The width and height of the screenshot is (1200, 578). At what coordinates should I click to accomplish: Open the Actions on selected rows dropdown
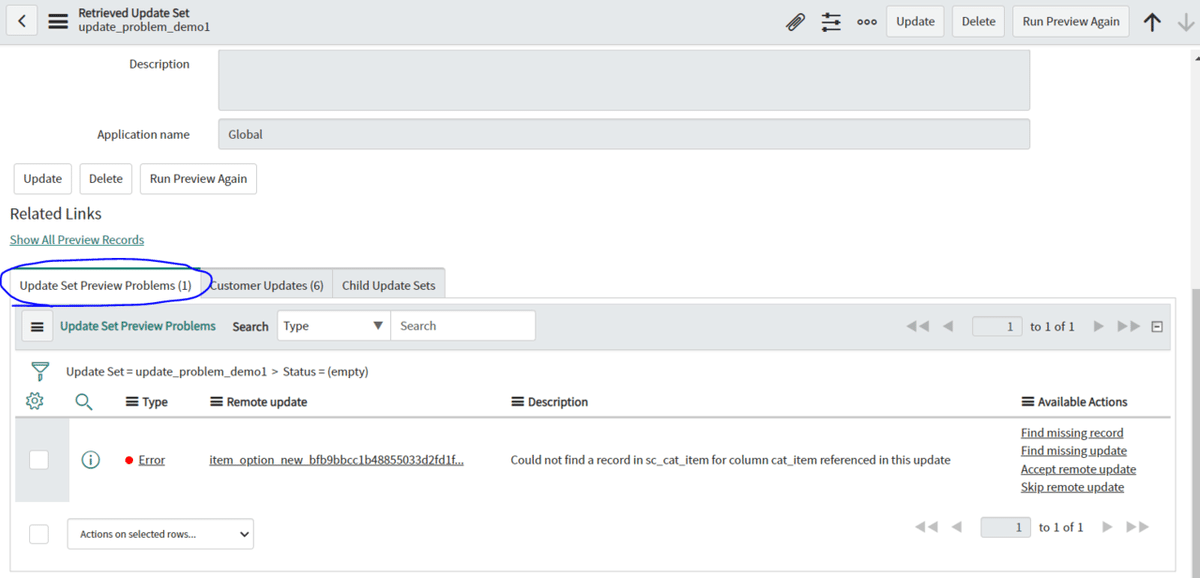point(160,533)
